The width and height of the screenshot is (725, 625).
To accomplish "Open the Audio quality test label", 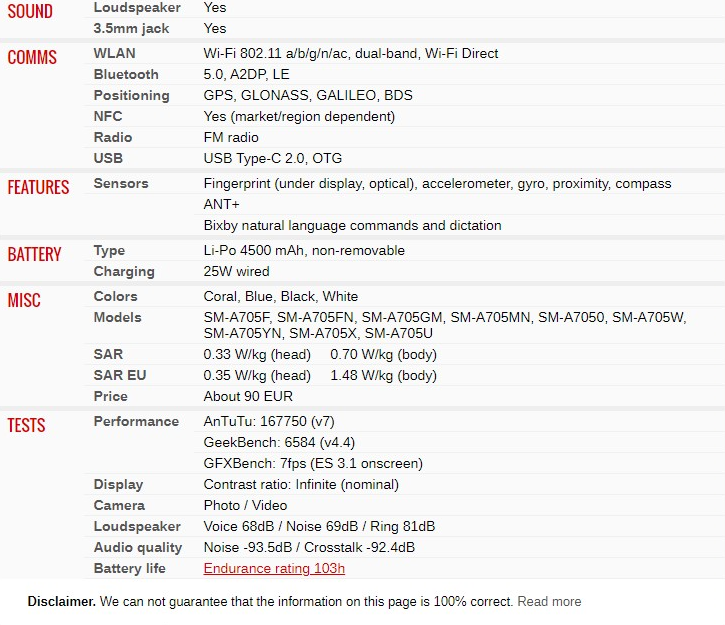I will [138, 547].
